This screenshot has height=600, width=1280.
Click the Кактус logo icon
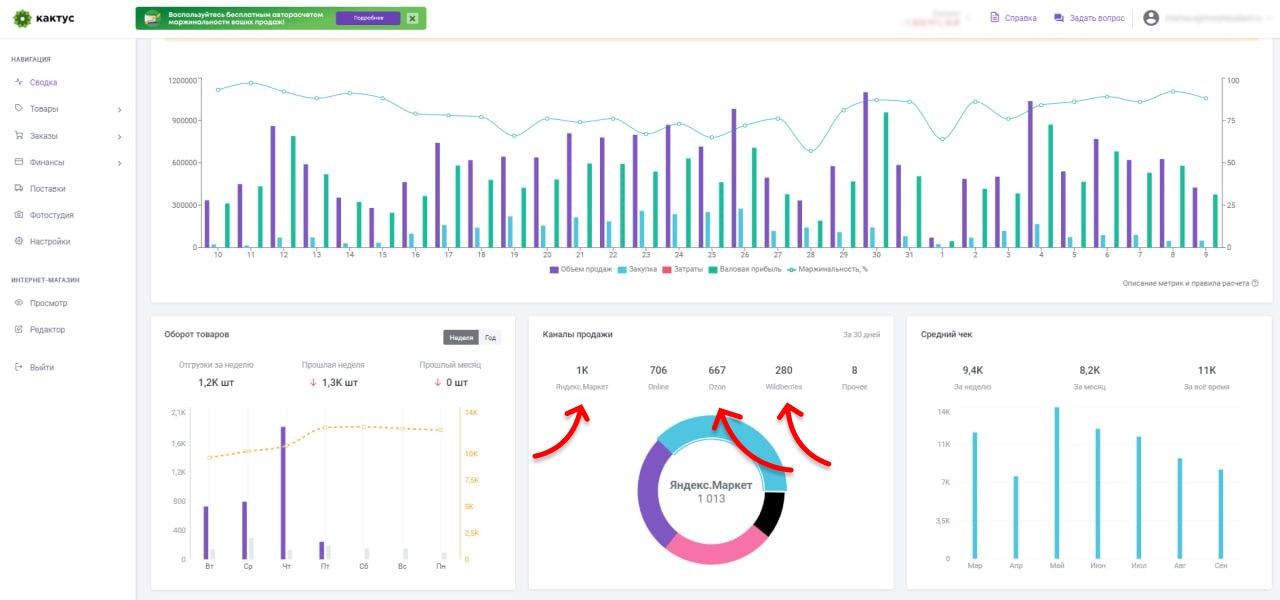point(22,18)
